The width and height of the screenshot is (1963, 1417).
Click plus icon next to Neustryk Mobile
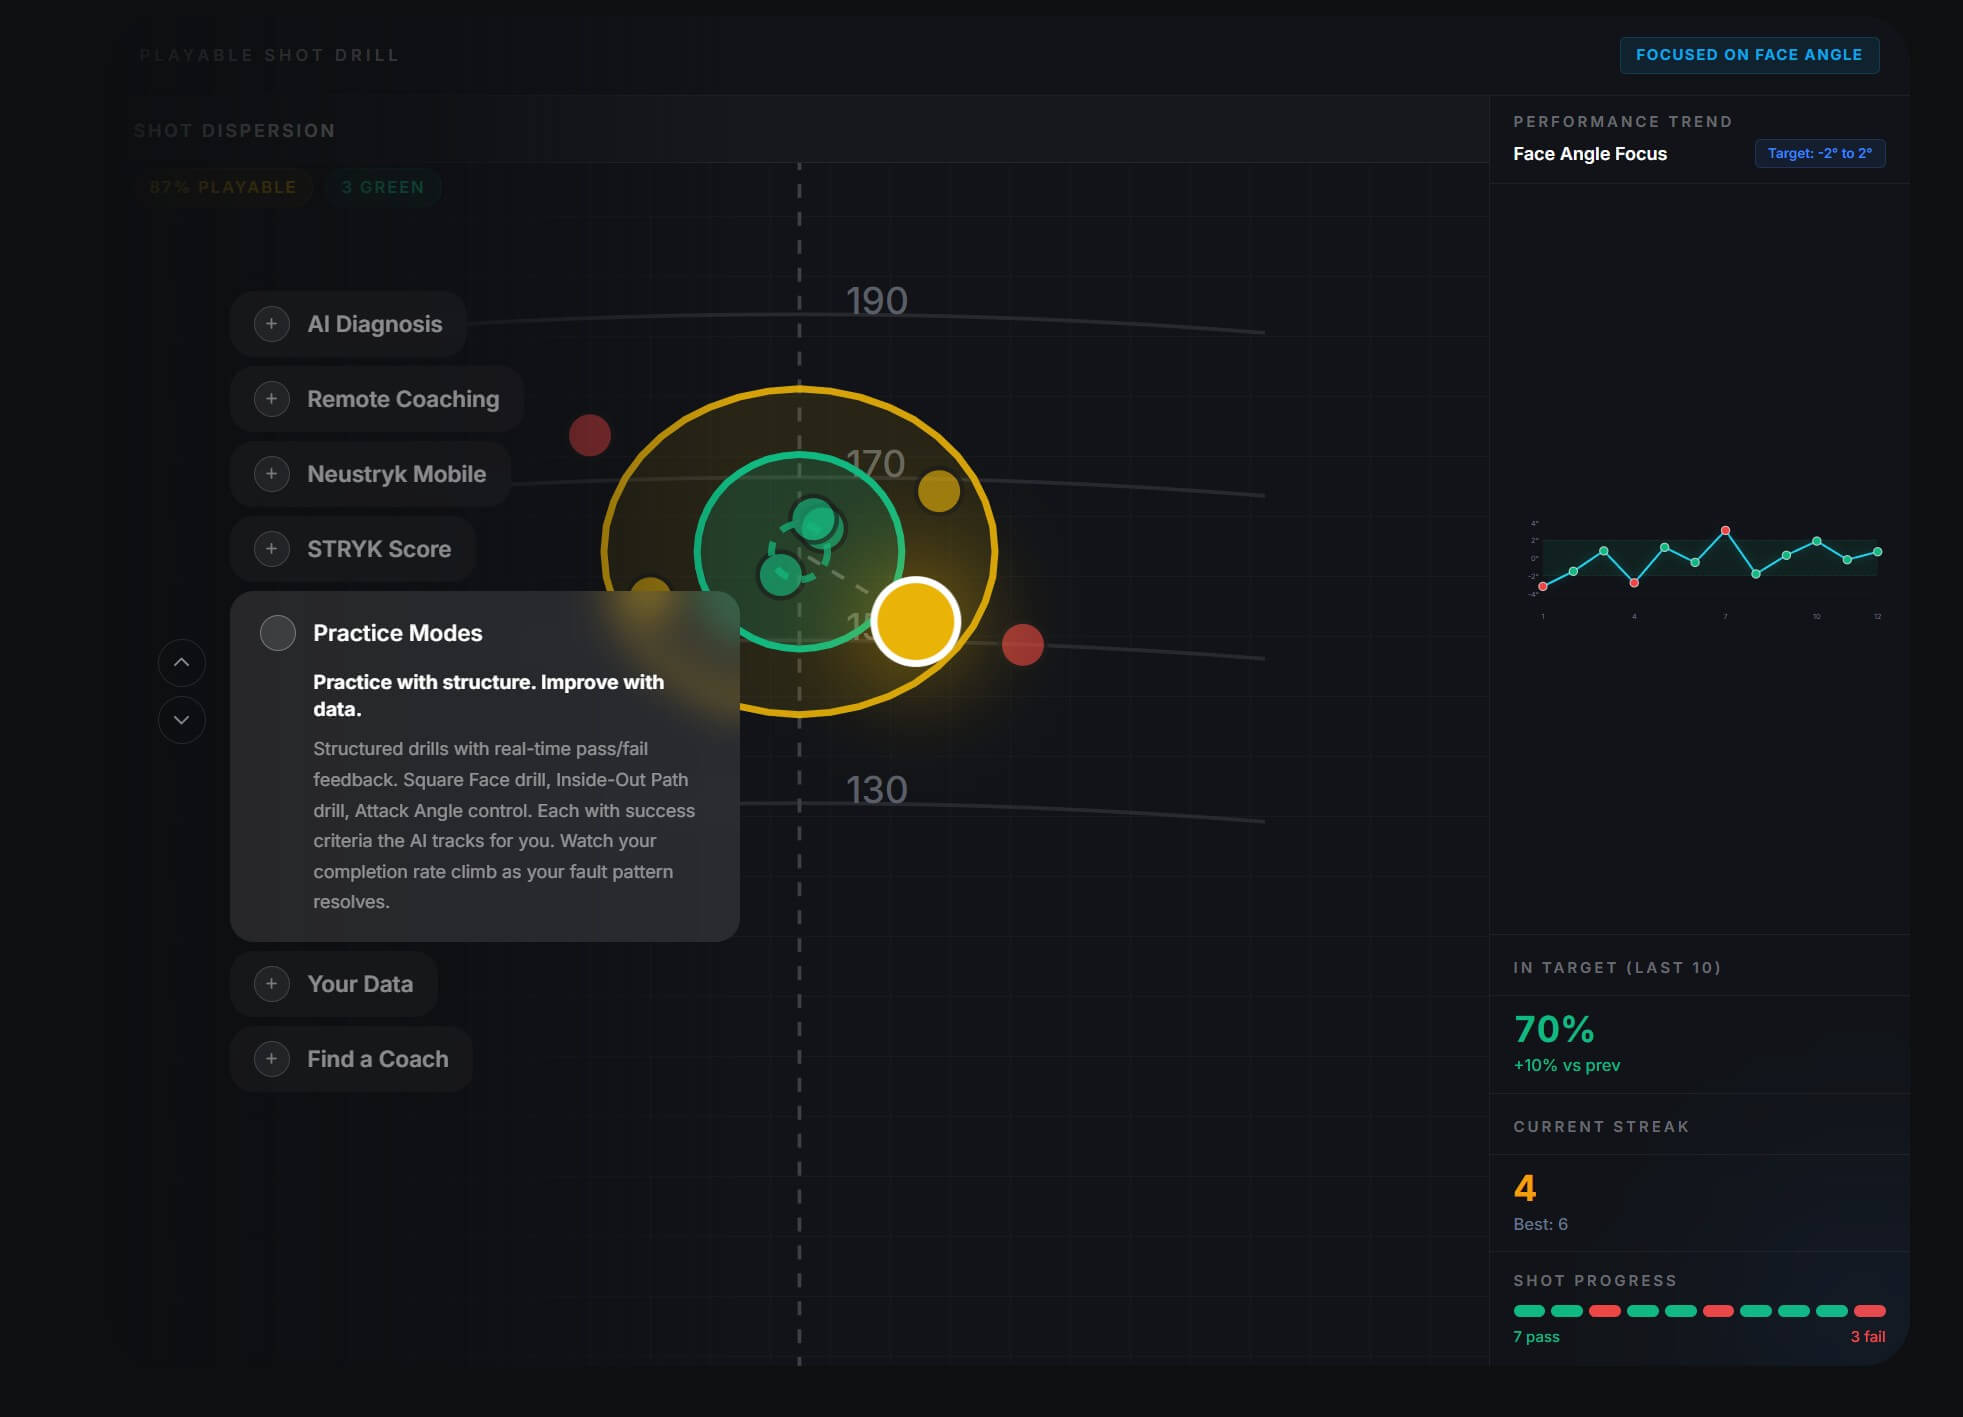[271, 474]
